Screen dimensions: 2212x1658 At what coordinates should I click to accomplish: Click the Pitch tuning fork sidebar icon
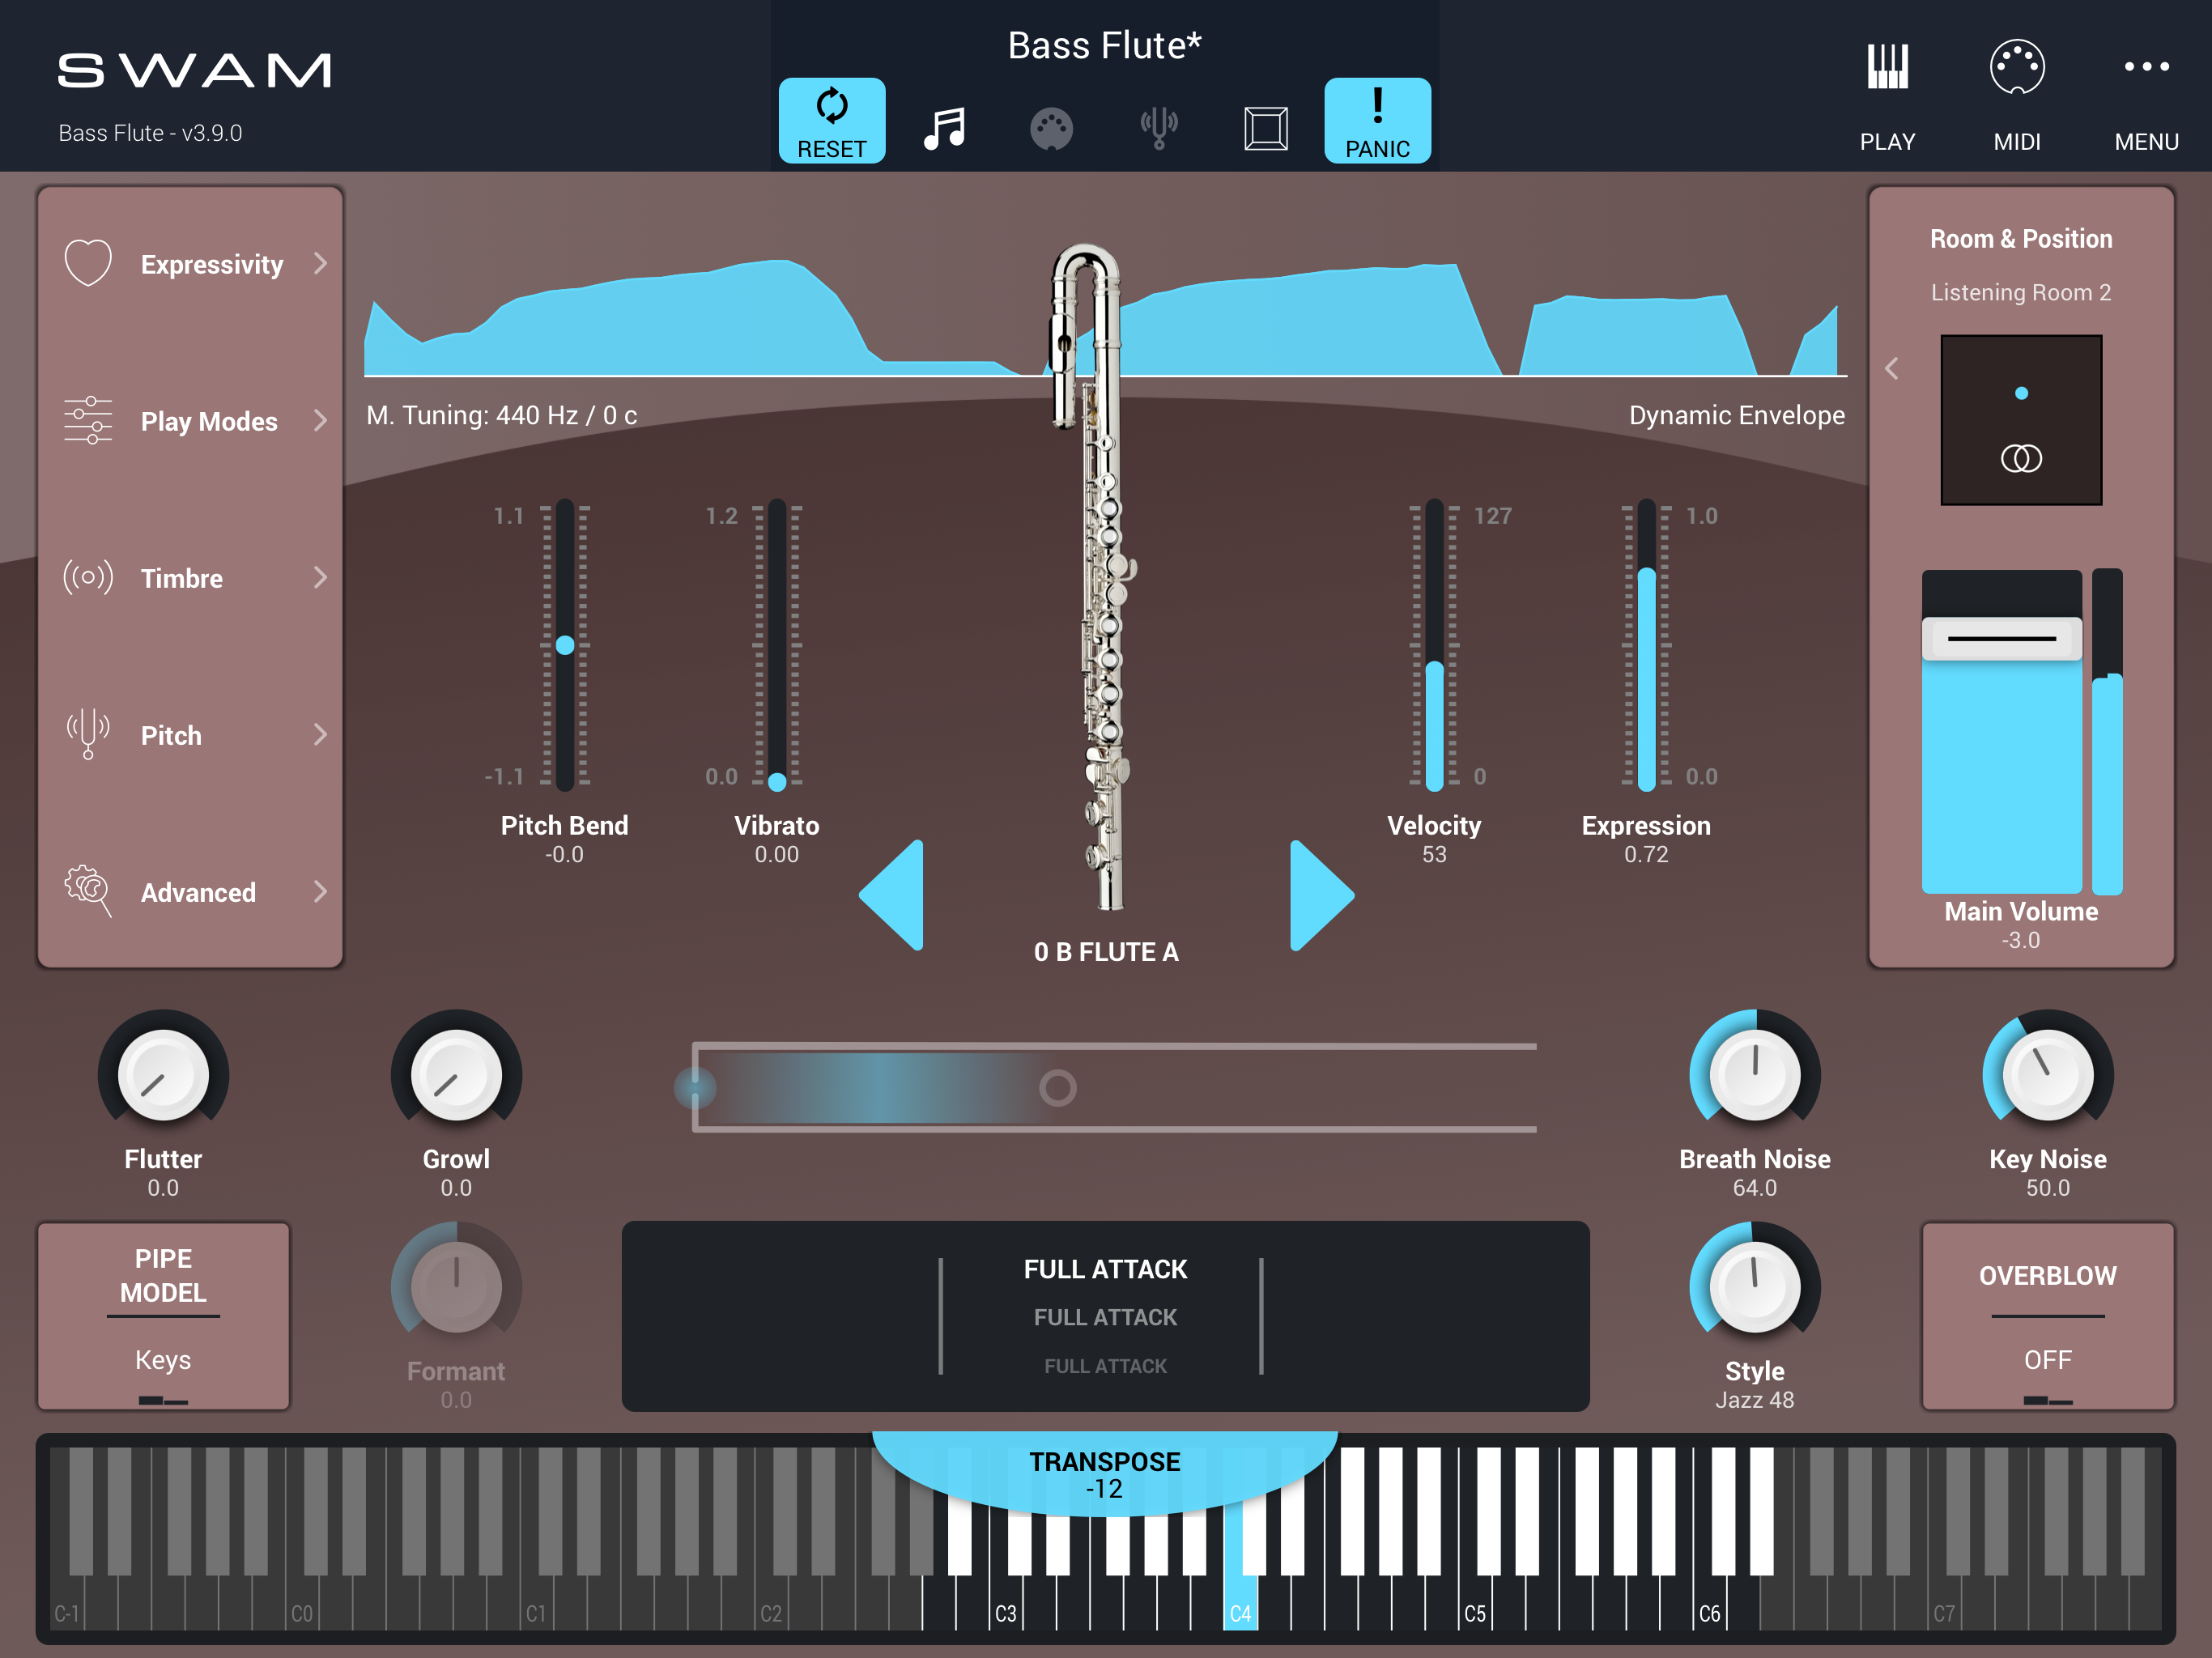click(x=88, y=734)
